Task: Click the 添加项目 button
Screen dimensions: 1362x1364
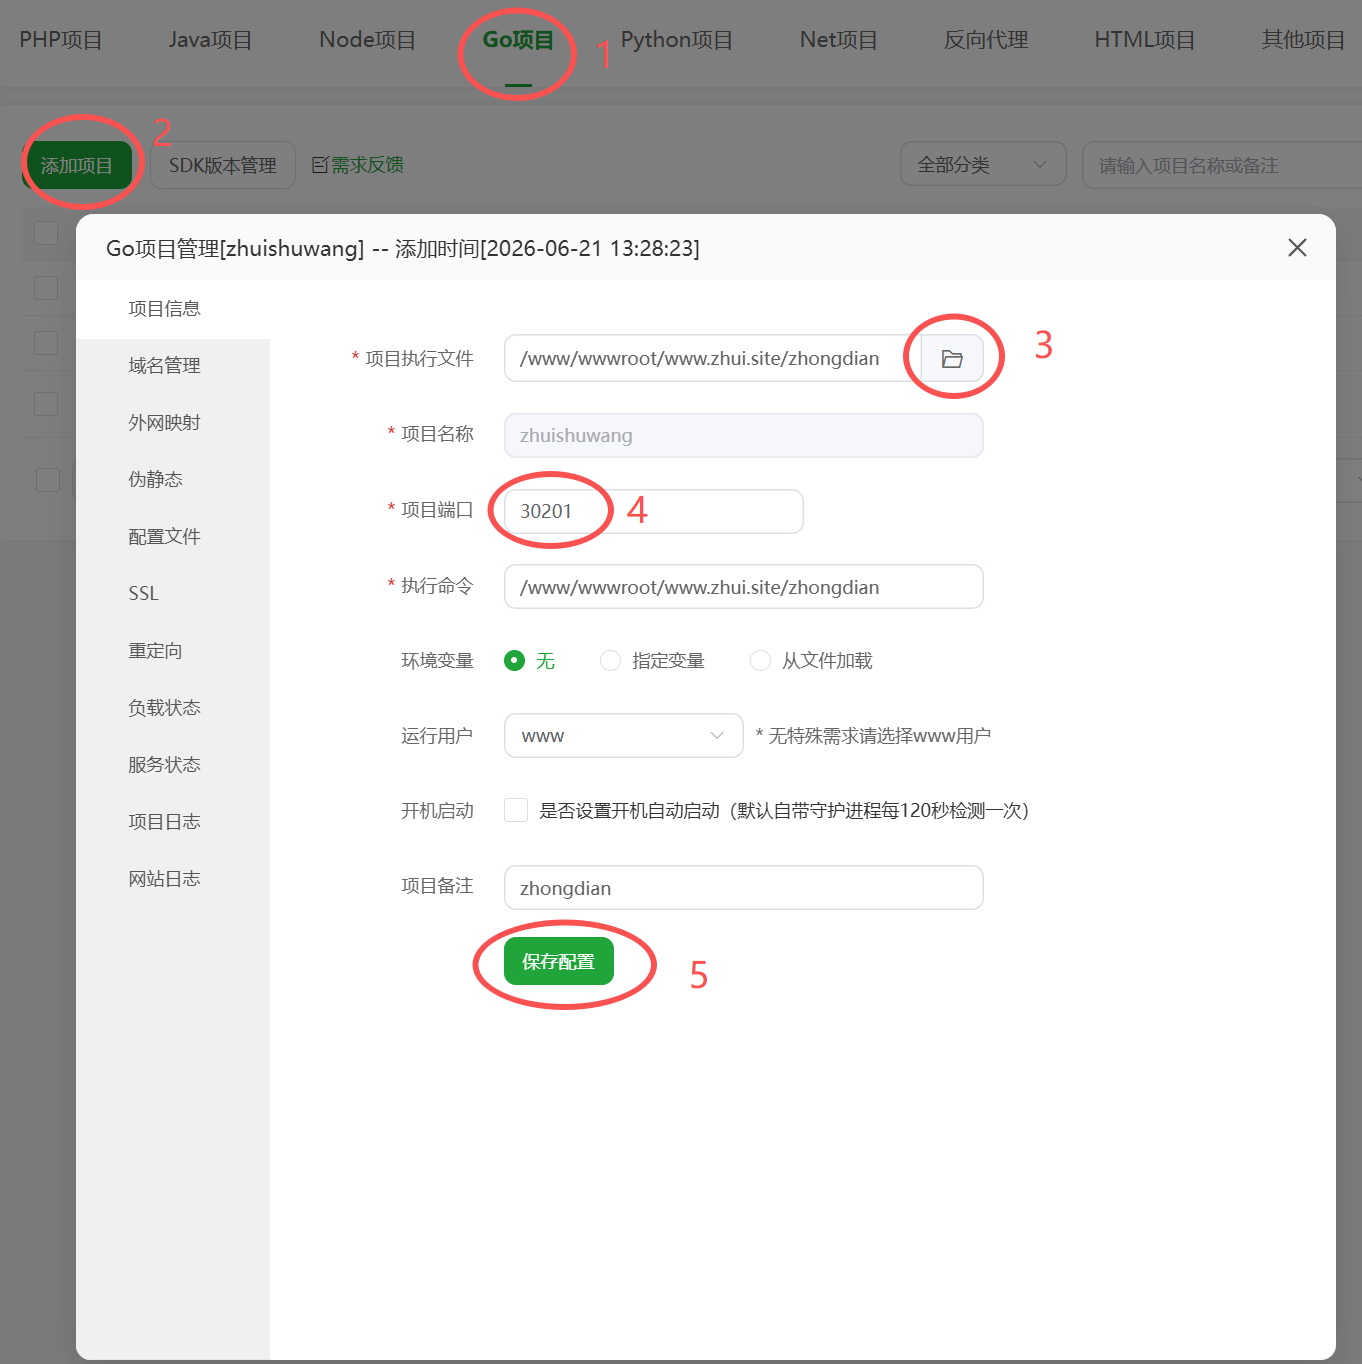Action: click(x=77, y=165)
